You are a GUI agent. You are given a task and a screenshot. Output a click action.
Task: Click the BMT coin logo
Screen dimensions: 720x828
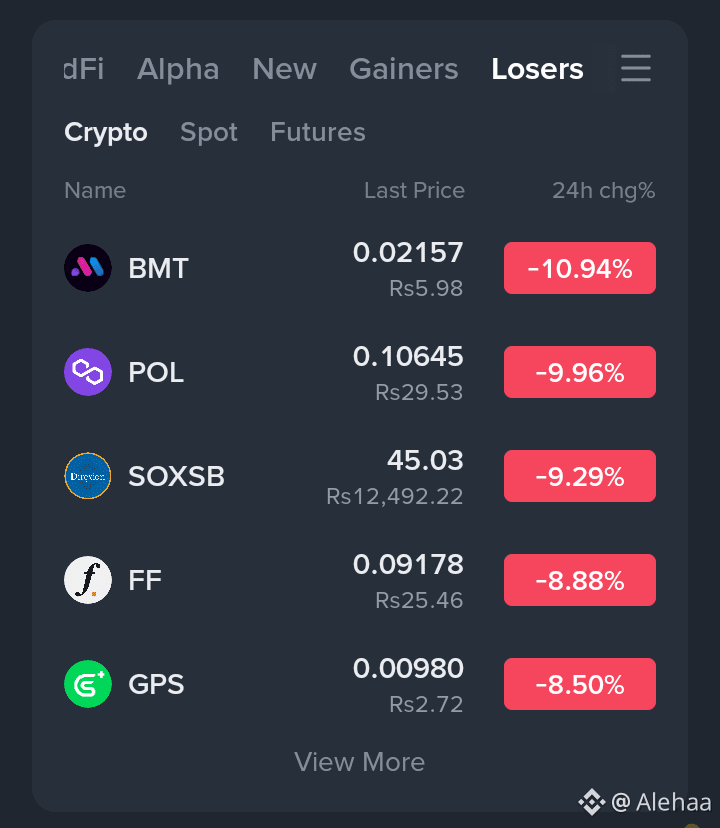point(88,268)
